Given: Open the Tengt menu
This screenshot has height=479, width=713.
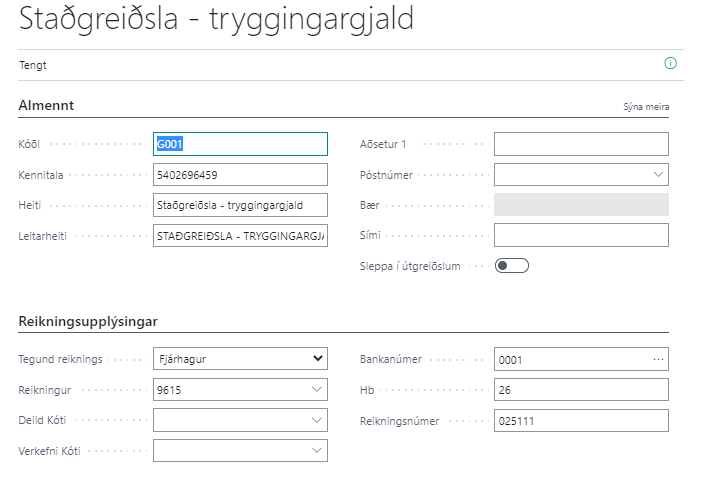Looking at the screenshot, I should 33,65.
